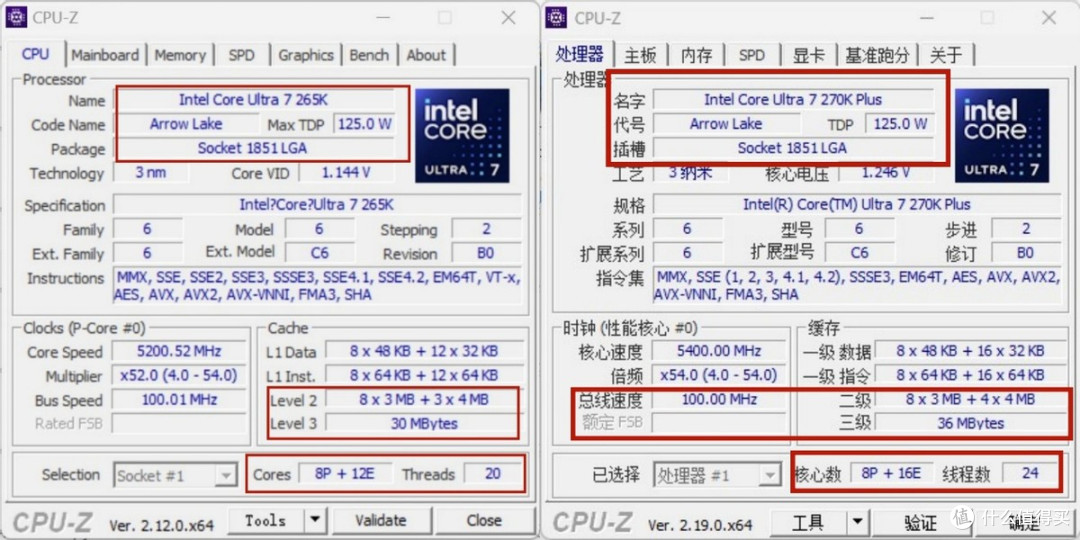This screenshot has height=540, width=1080.
Task: Switch to the Memory tab in left window
Action: click(x=180, y=55)
